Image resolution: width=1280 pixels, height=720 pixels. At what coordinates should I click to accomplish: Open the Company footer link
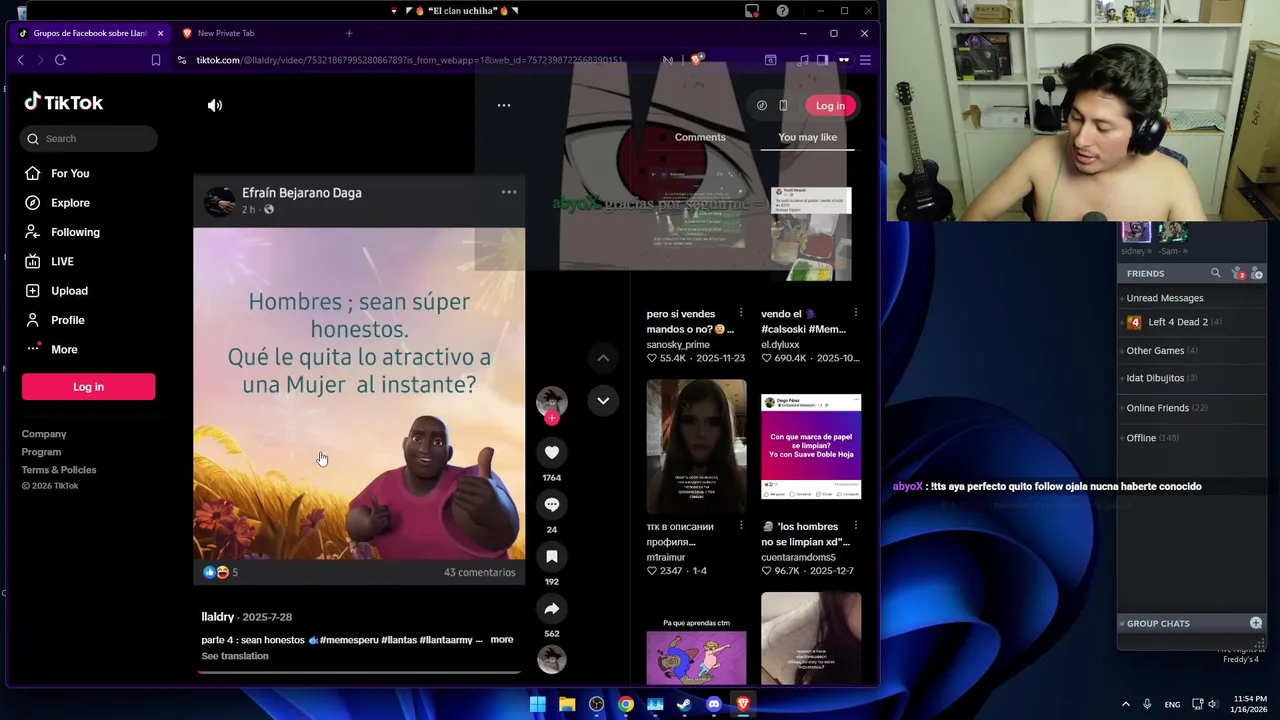click(x=44, y=434)
